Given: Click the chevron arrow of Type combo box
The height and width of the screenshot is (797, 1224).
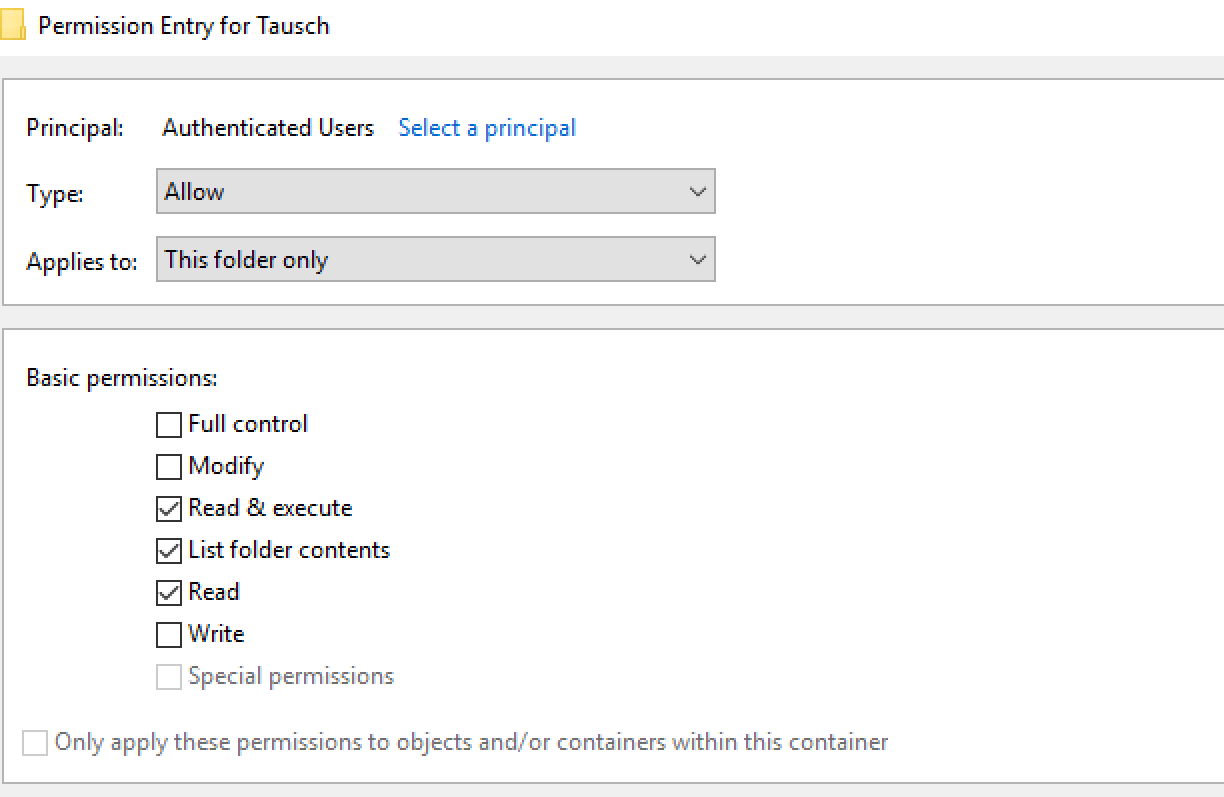Looking at the screenshot, I should 697,192.
